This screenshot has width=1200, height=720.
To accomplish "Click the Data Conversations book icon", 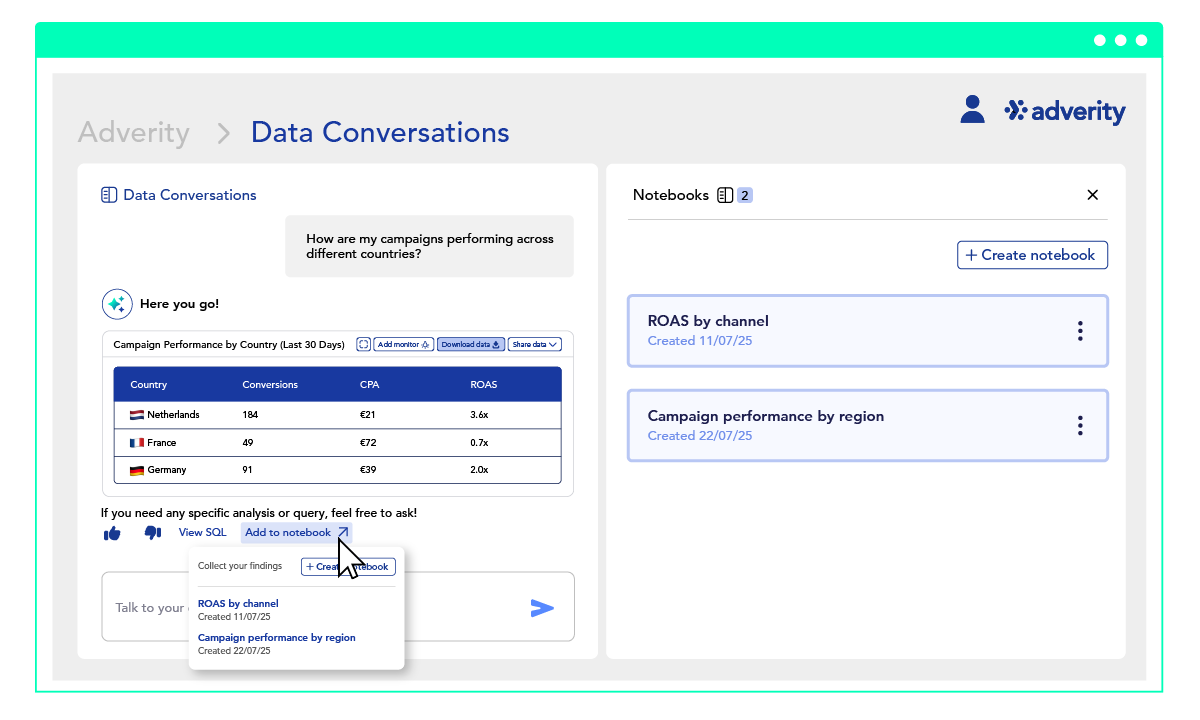I will pos(109,195).
